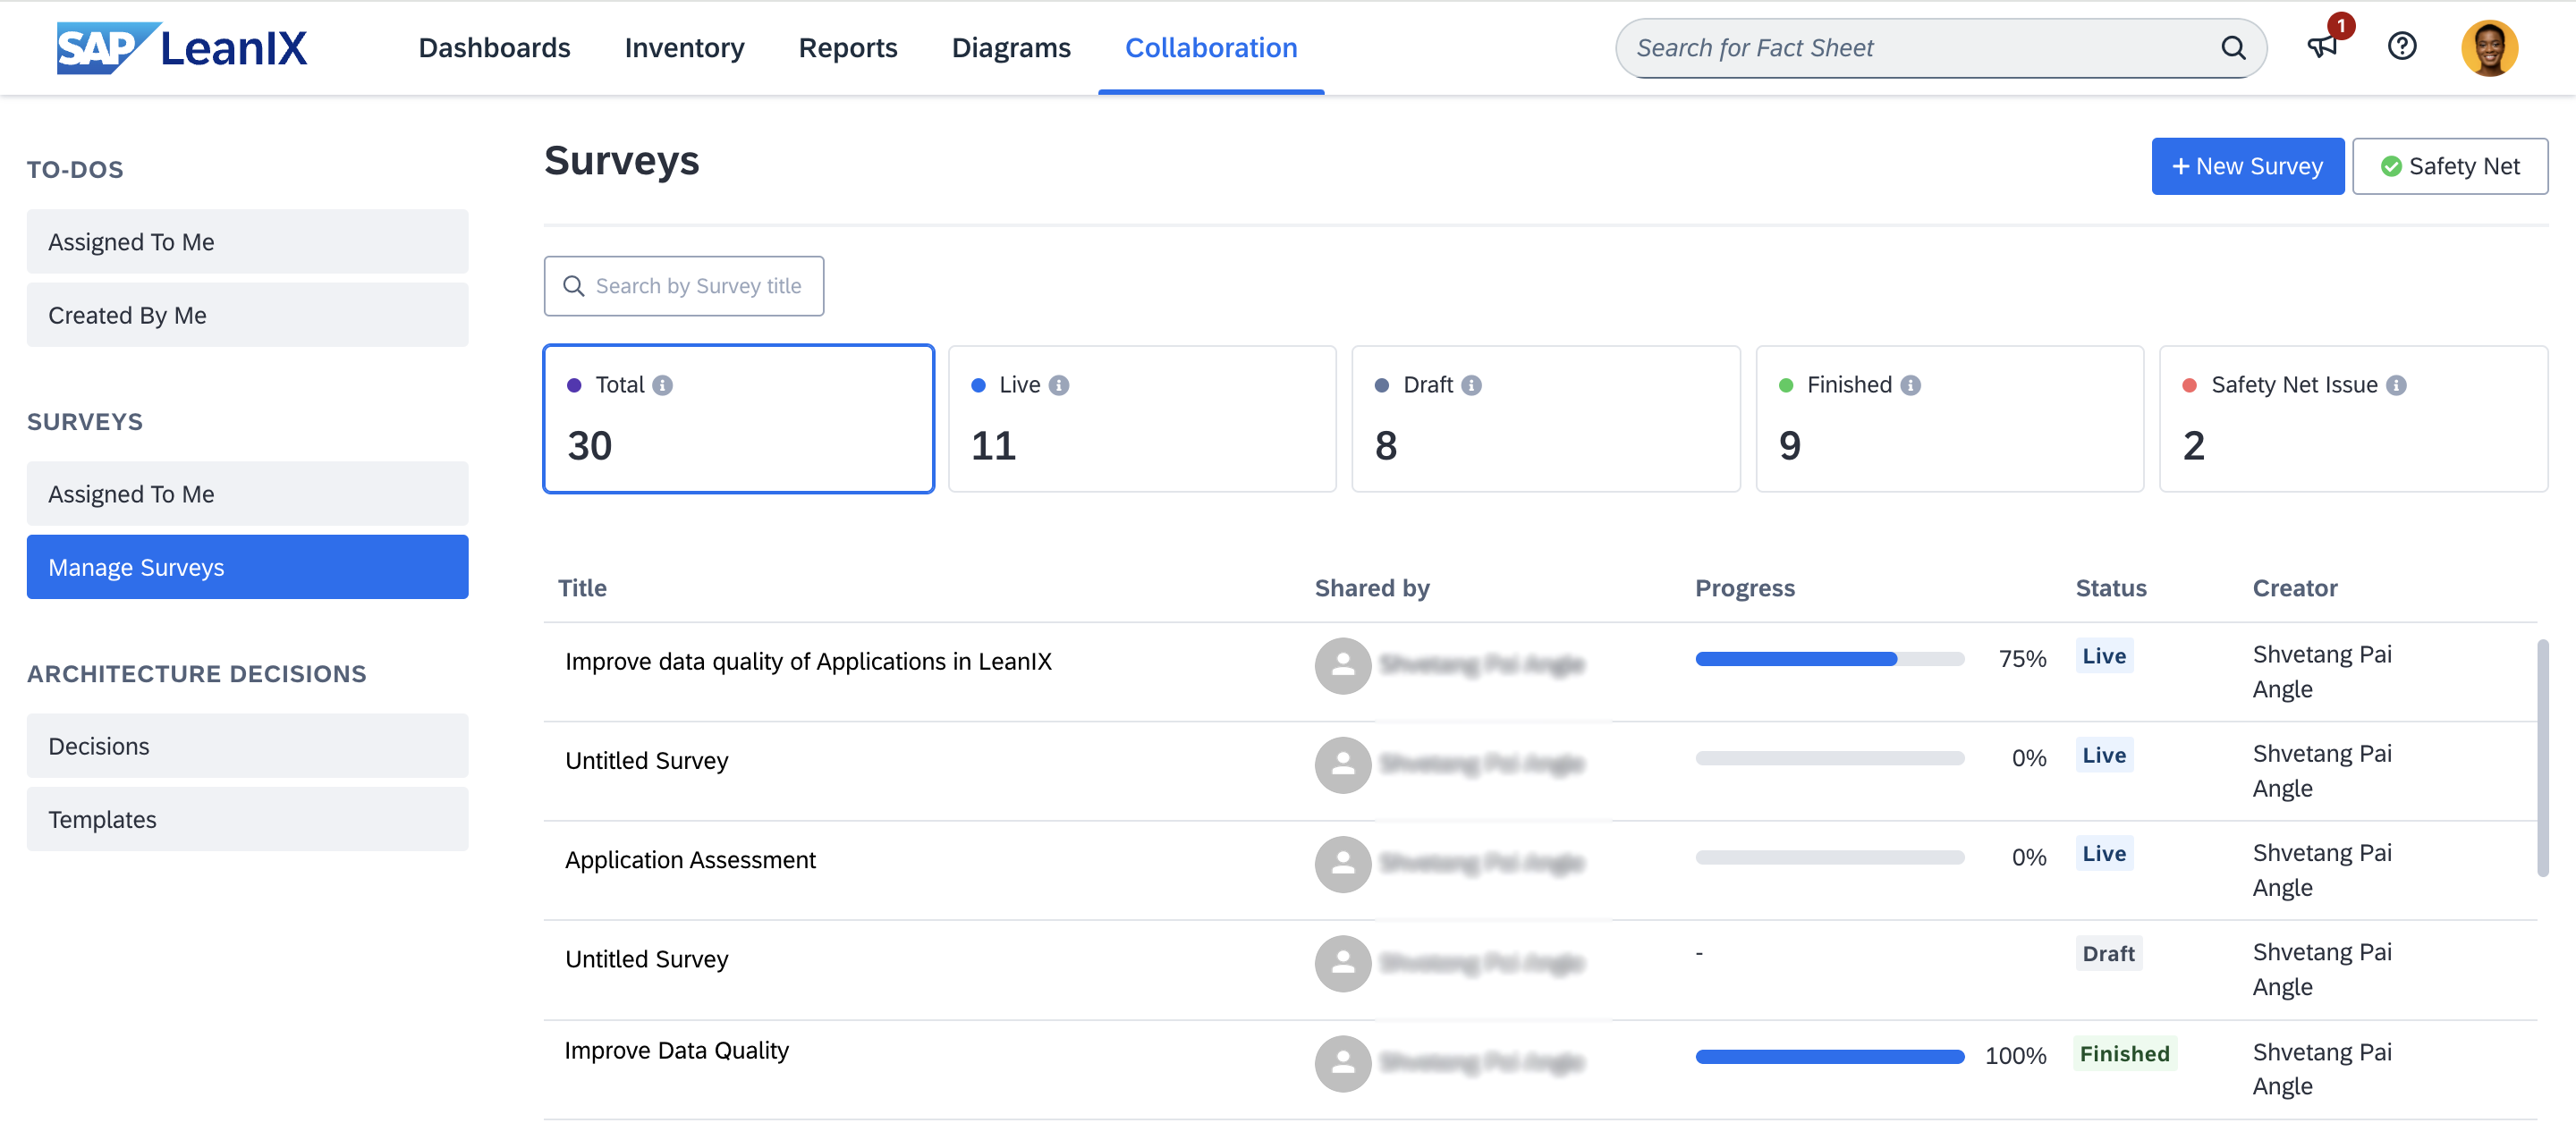2576x1123 pixels.
Task: Click the info icon beside Finished
Action: 1910,385
